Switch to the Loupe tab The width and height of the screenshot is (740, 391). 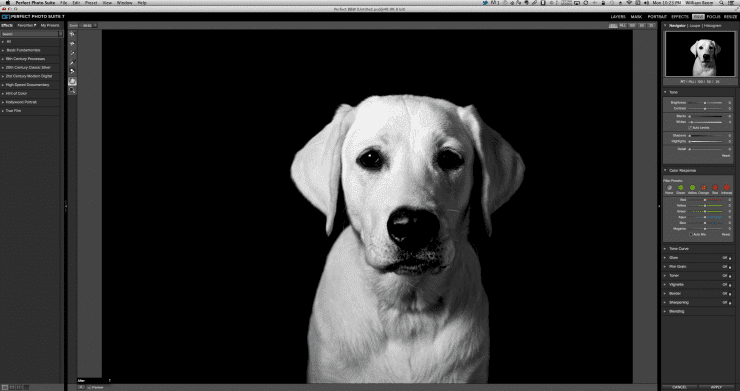click(695, 26)
